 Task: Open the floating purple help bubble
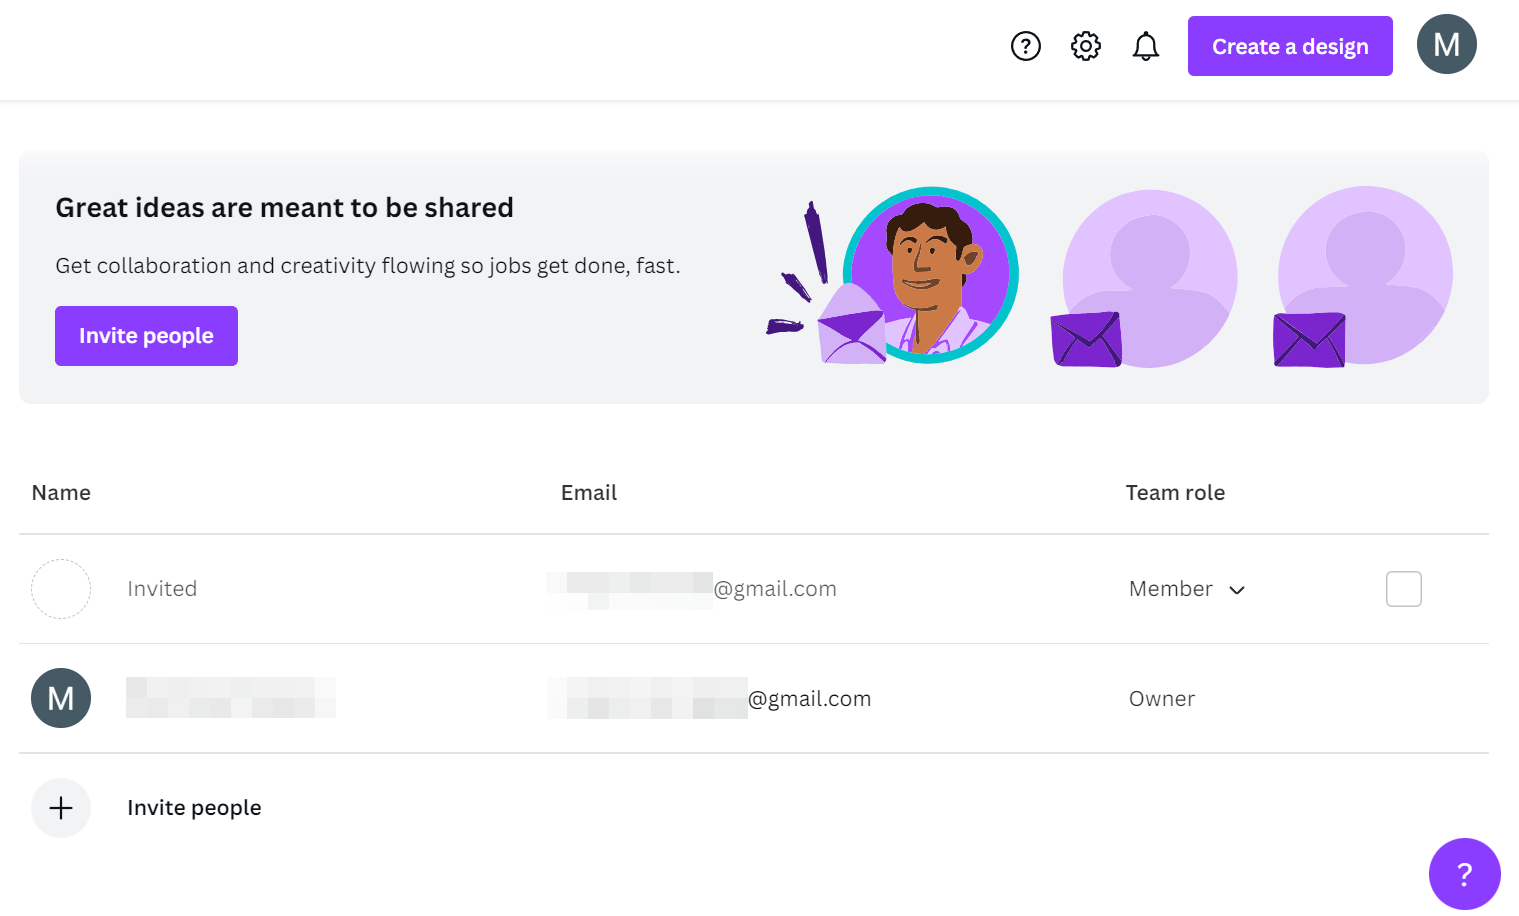coord(1464,874)
